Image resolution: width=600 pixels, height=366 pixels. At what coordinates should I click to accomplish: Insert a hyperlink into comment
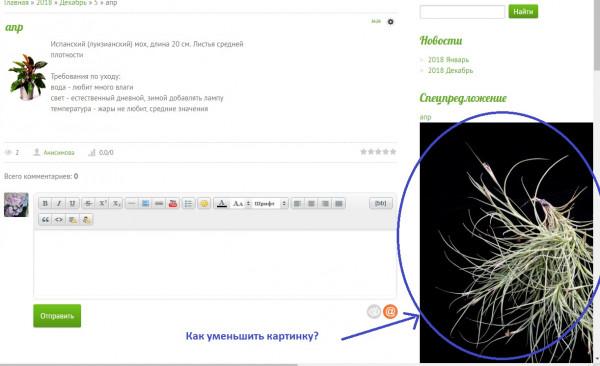[x=159, y=203]
